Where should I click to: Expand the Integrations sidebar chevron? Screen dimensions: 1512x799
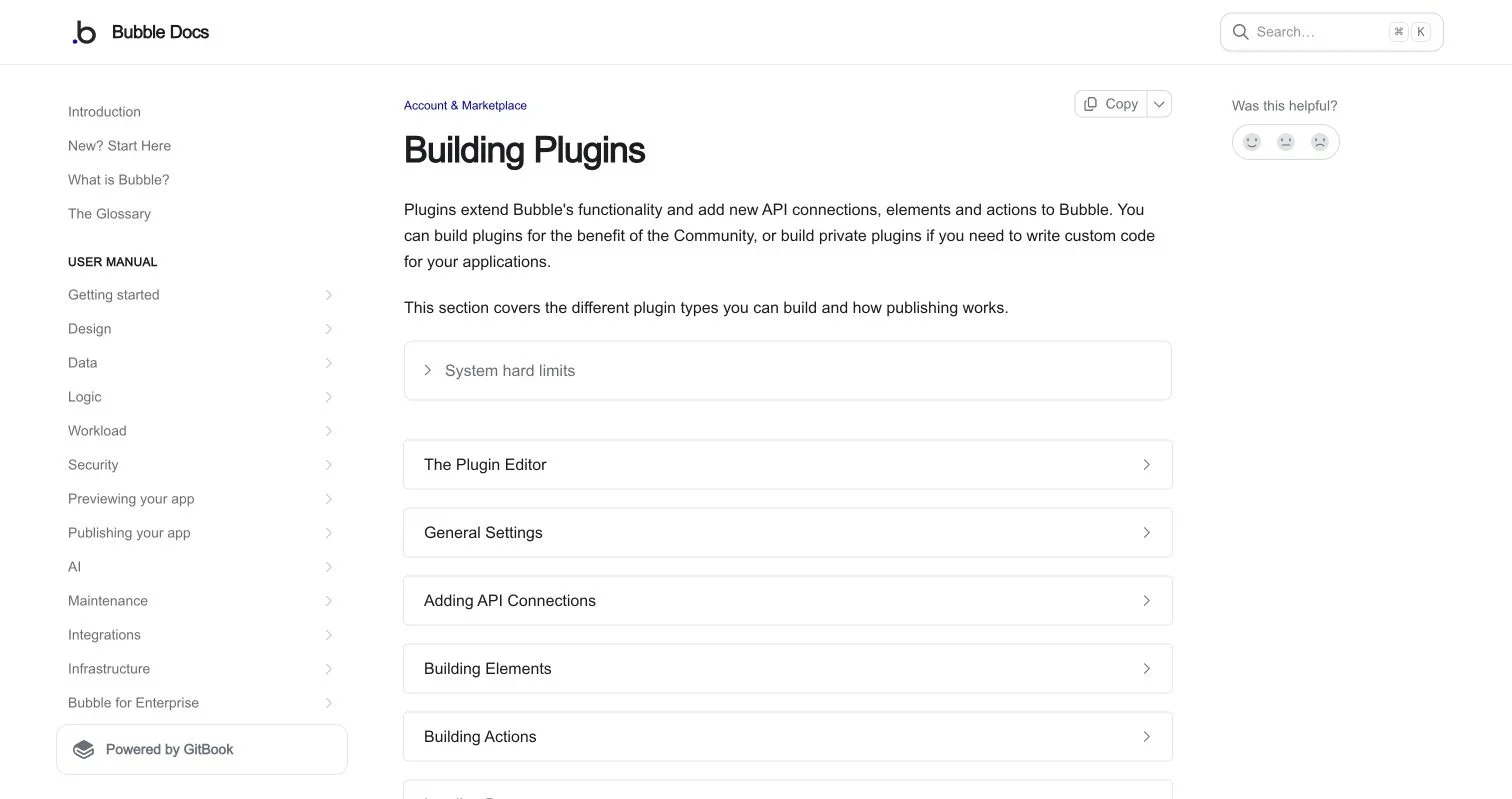coord(329,635)
